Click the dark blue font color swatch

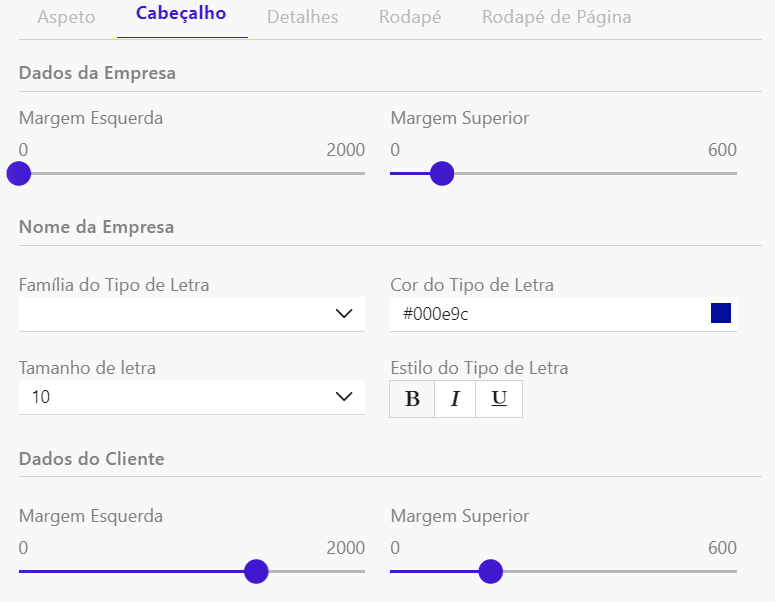(721, 314)
